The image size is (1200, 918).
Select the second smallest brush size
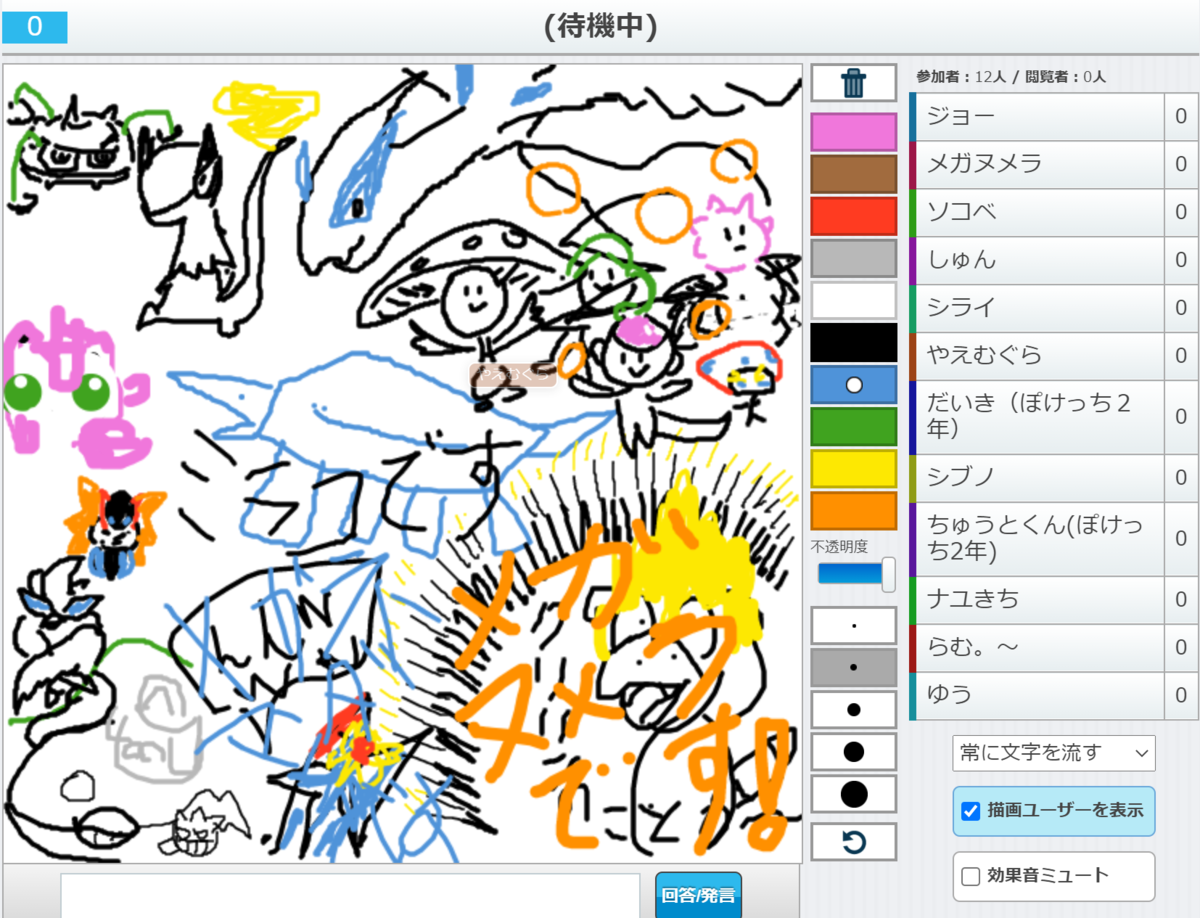(x=853, y=667)
